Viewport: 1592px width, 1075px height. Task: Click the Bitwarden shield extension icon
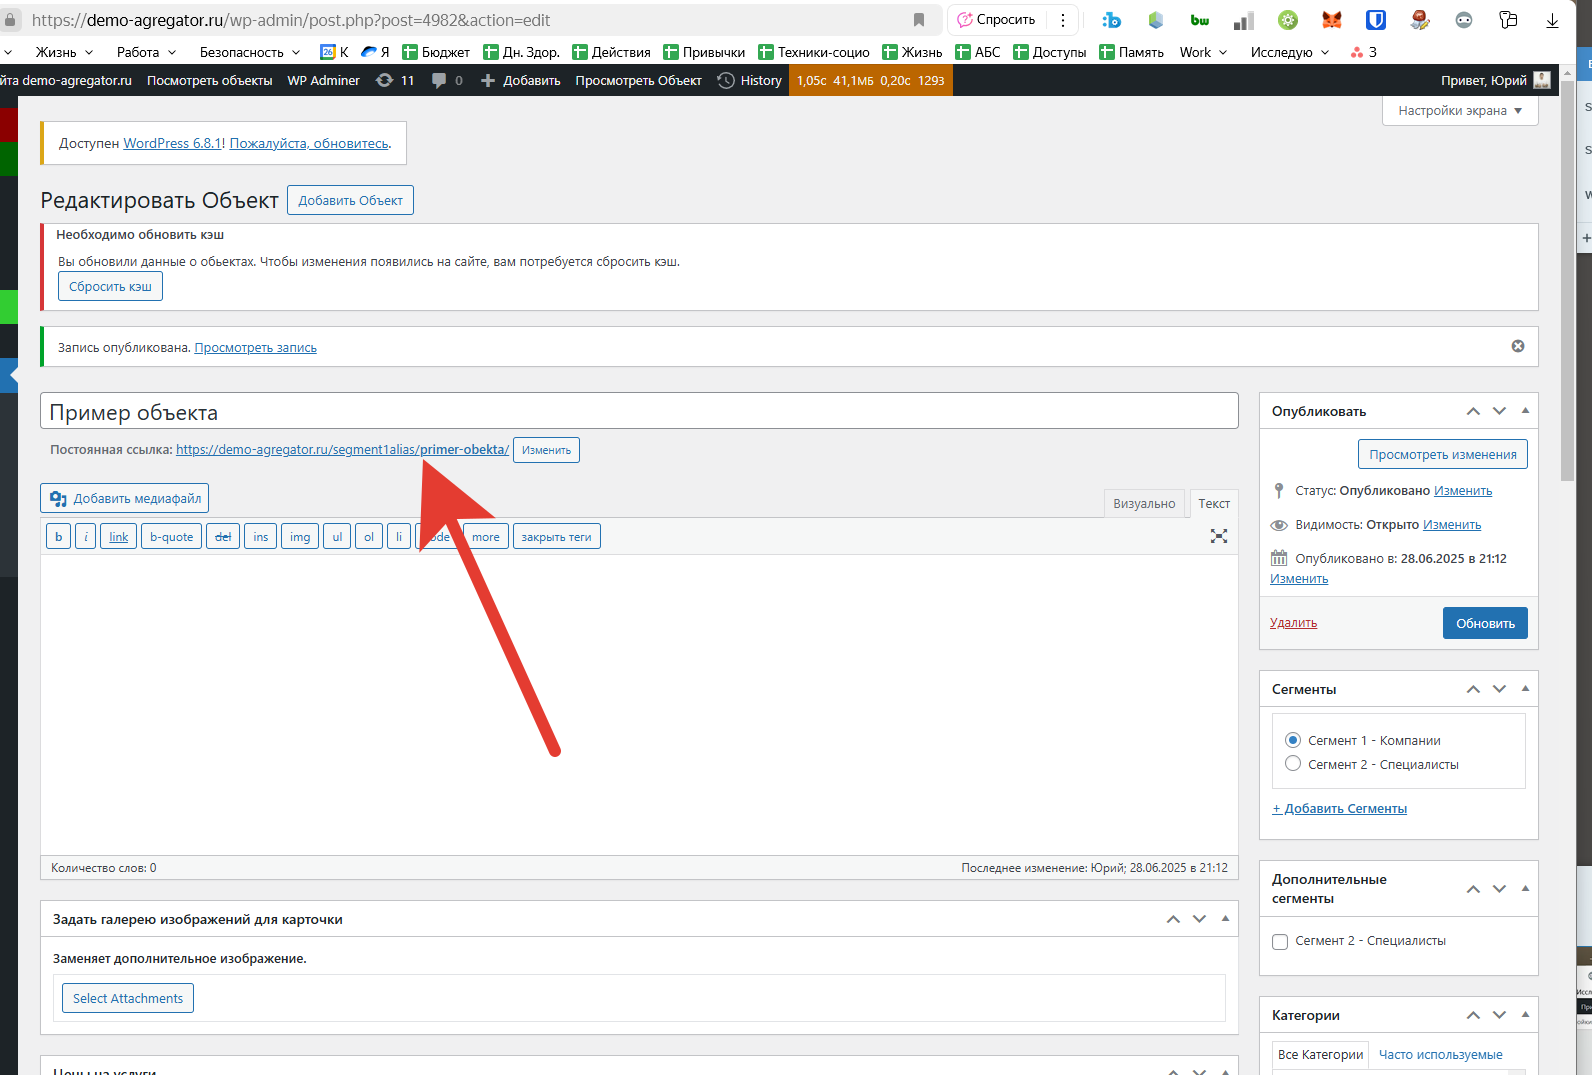point(1375,20)
